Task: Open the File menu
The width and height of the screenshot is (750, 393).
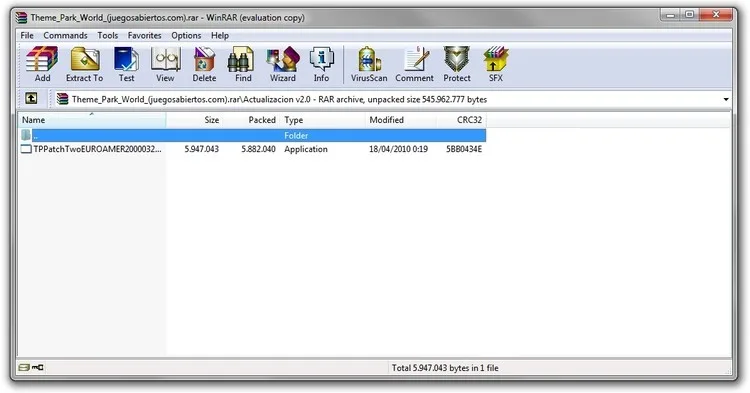Action: [x=27, y=35]
